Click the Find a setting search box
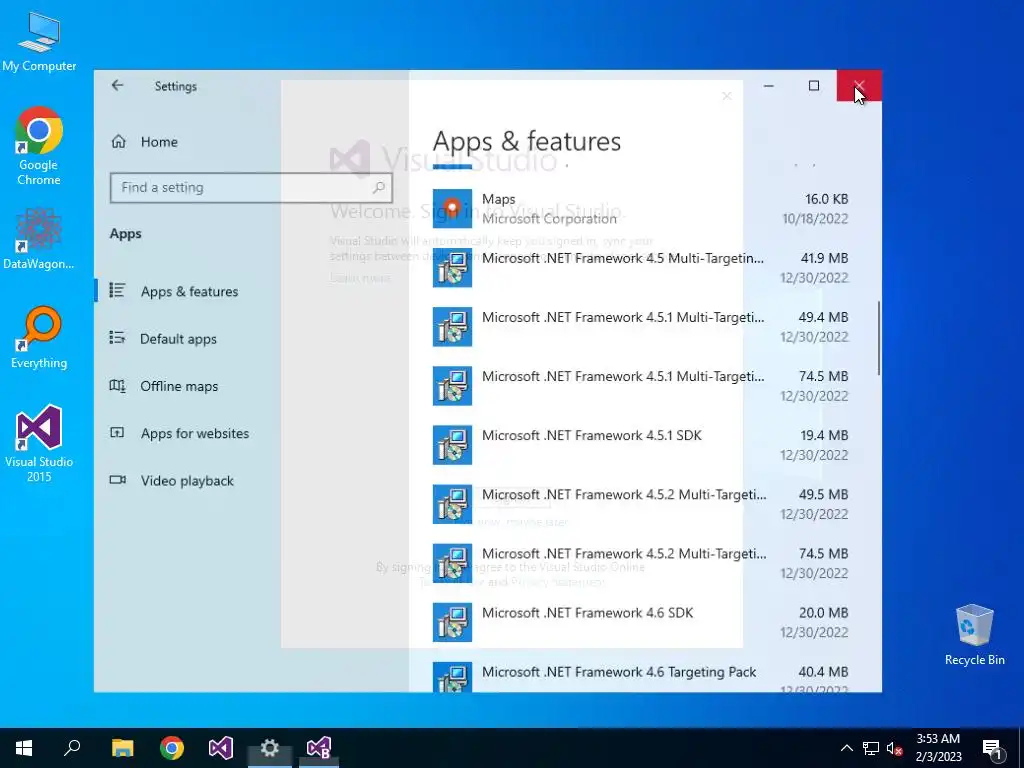 point(251,188)
